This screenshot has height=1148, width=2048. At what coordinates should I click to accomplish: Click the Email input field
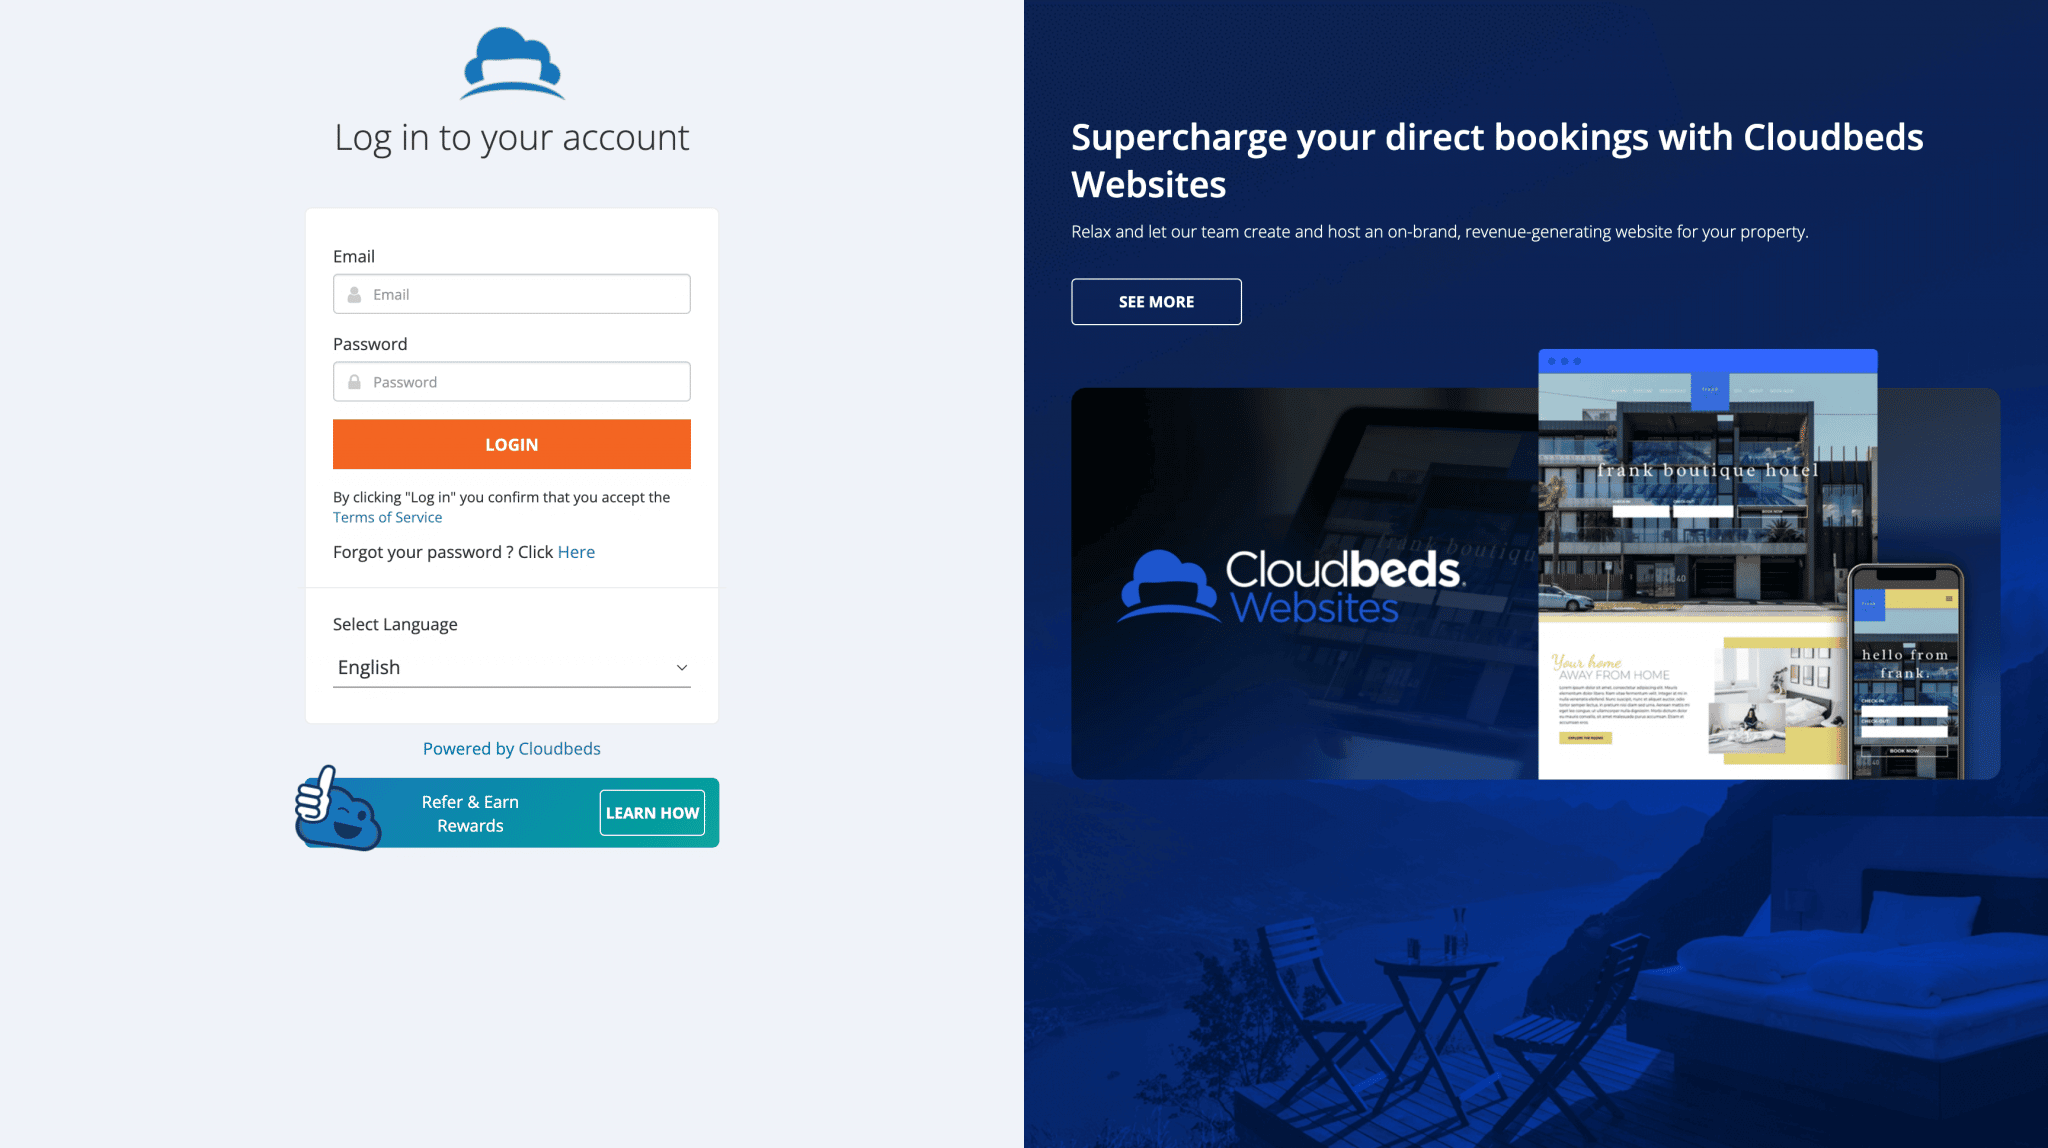(x=511, y=294)
